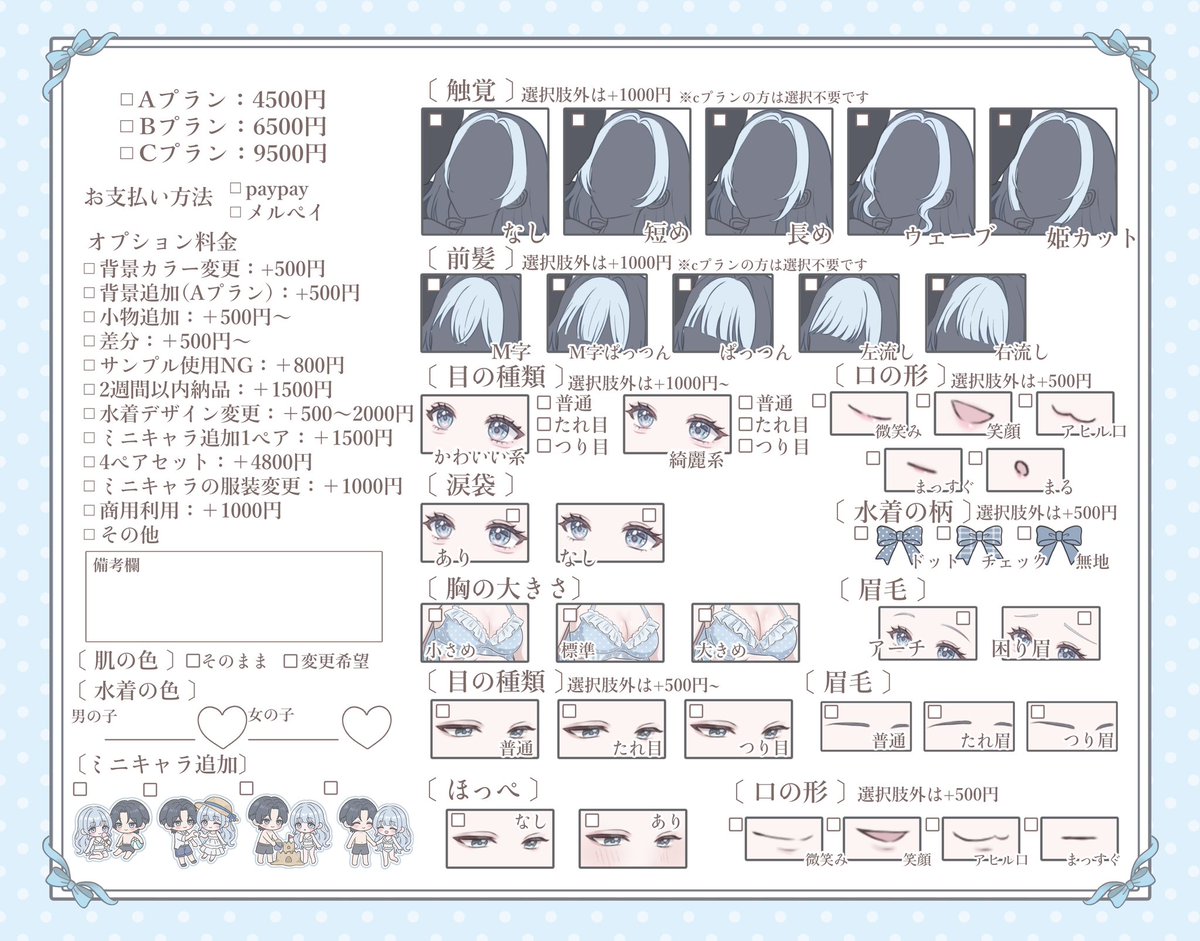1200x941 pixels.
Task: Choose the たれ目 eye illustration thumbnail
Action: 612,729
